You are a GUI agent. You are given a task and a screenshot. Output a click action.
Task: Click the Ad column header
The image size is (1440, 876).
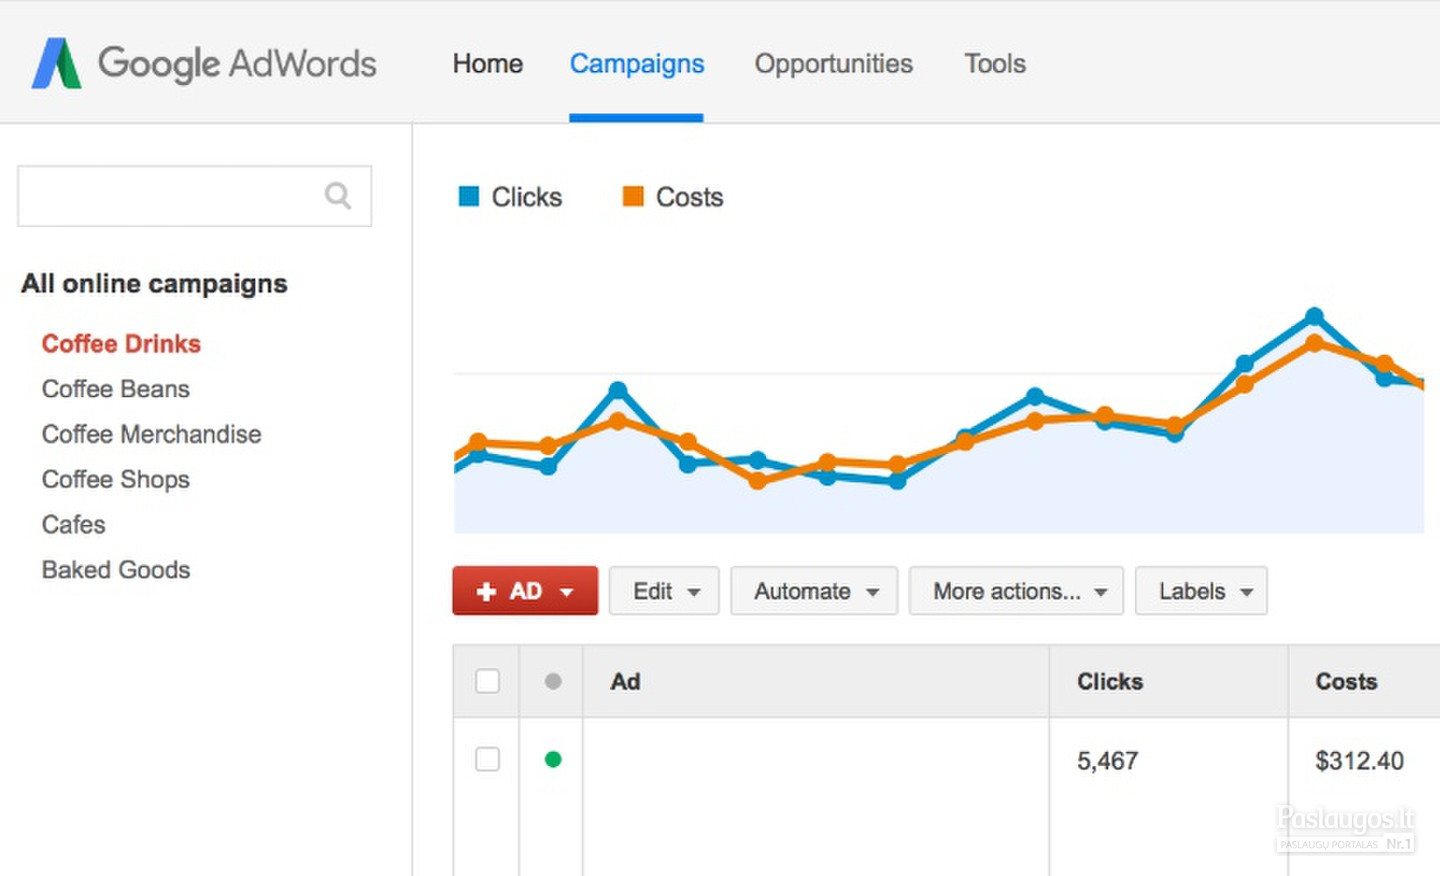626,681
